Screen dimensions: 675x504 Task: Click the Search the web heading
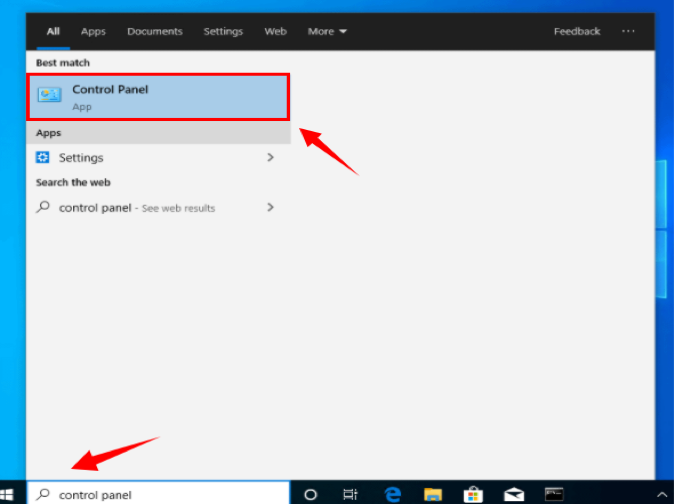73,182
